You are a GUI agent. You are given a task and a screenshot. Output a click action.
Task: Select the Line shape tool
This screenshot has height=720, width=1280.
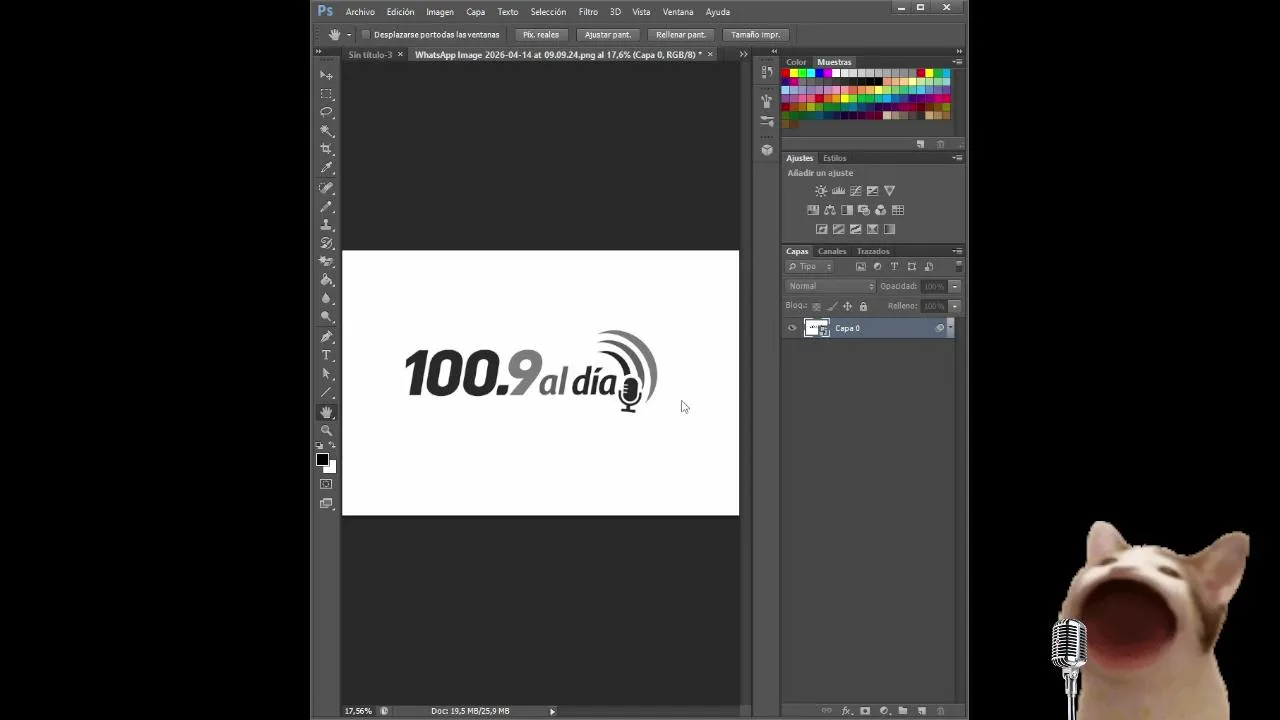click(x=326, y=393)
